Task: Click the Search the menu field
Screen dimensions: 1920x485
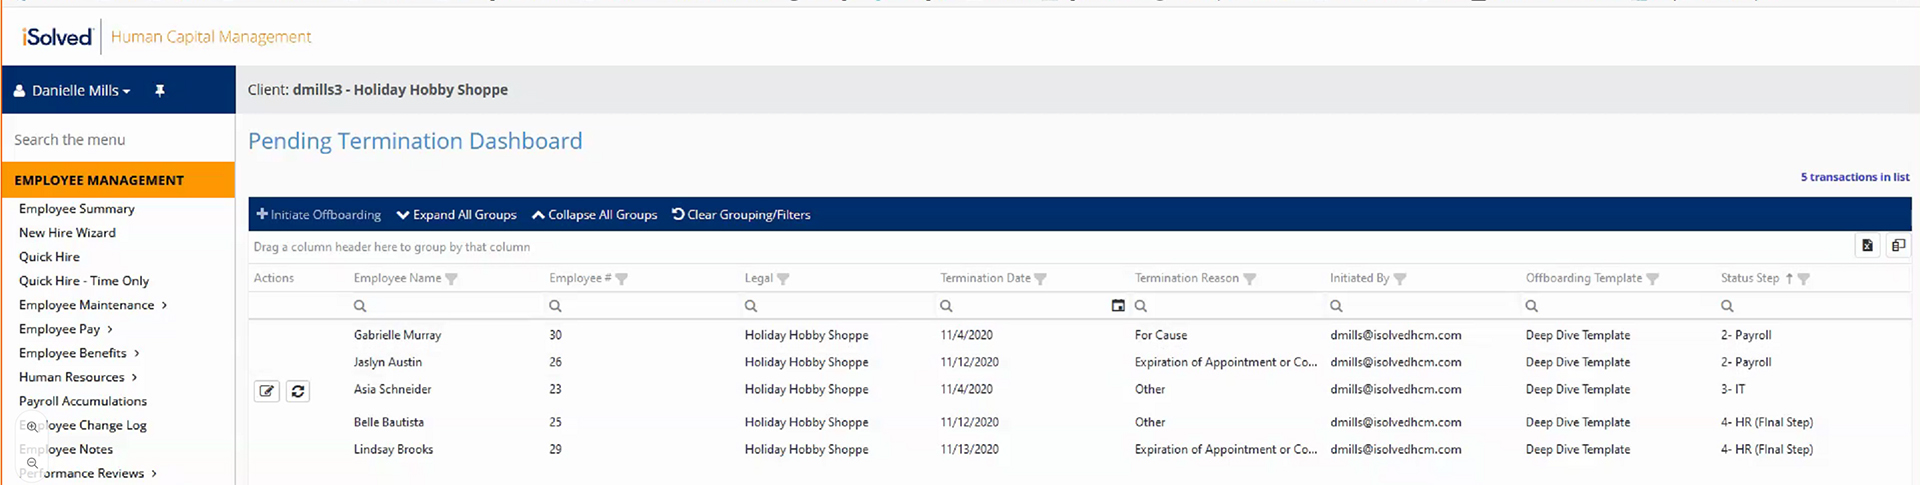Action: pos(118,140)
